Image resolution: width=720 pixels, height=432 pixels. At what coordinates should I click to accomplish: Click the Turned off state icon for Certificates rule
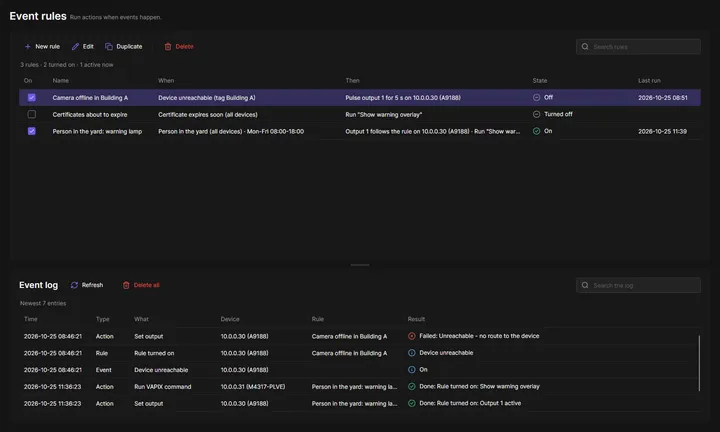536,114
